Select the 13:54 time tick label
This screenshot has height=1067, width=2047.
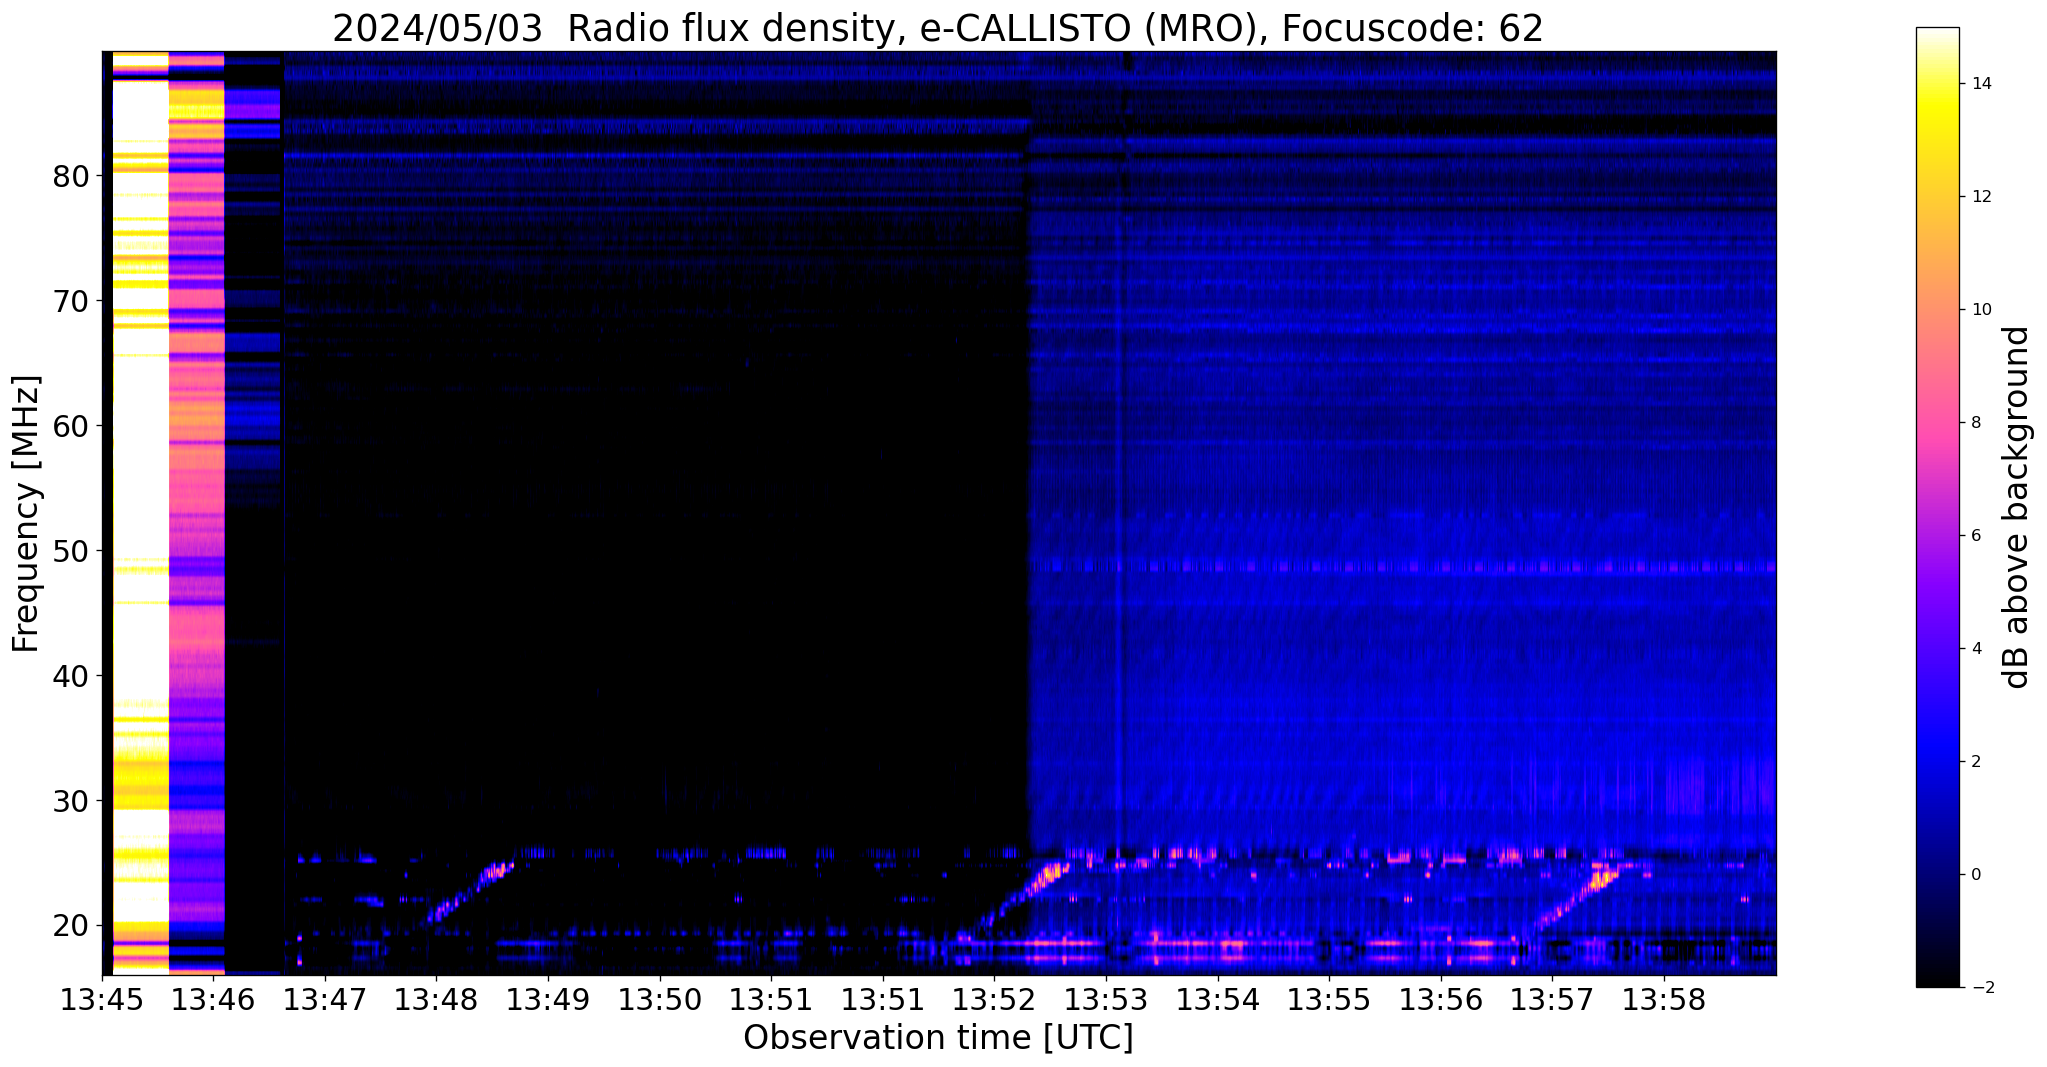1217,998
